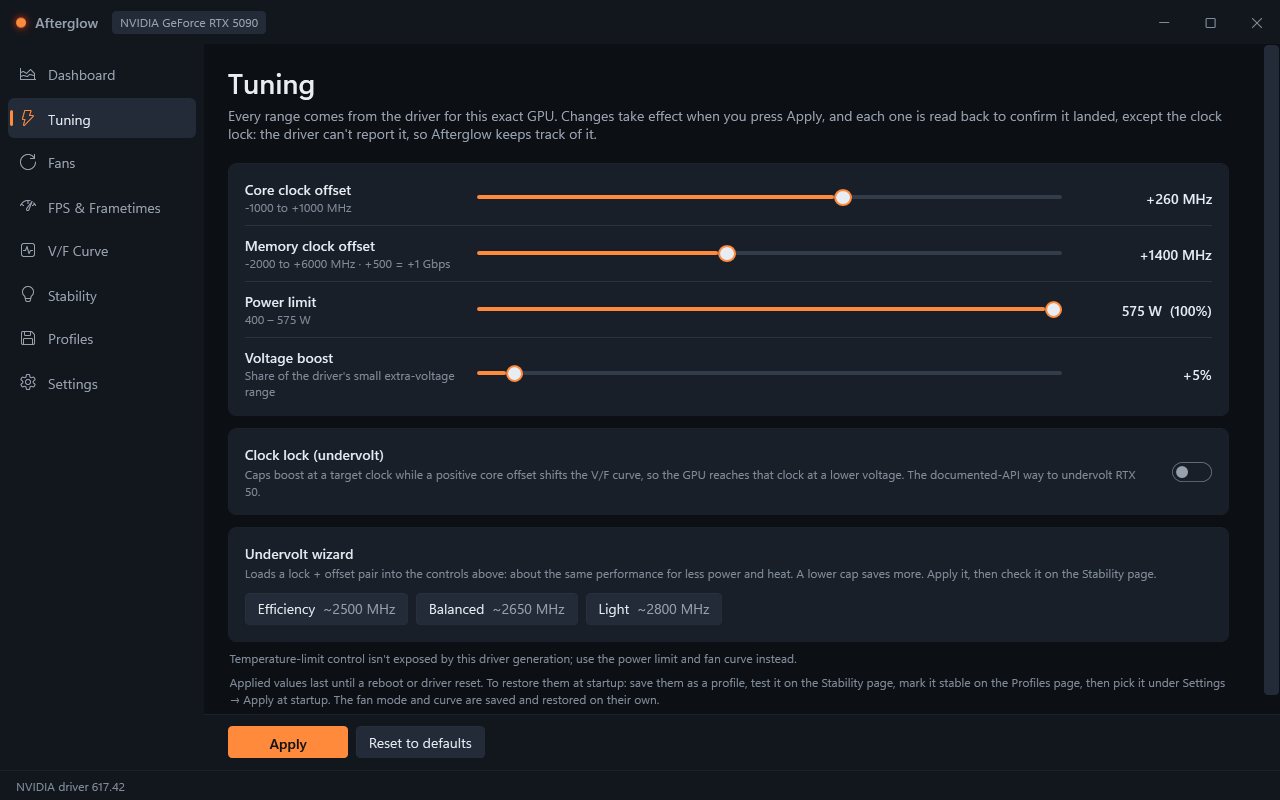This screenshot has height=800, width=1280.
Task: Click the Power limit slider handle
Action: pyautogui.click(x=1053, y=309)
